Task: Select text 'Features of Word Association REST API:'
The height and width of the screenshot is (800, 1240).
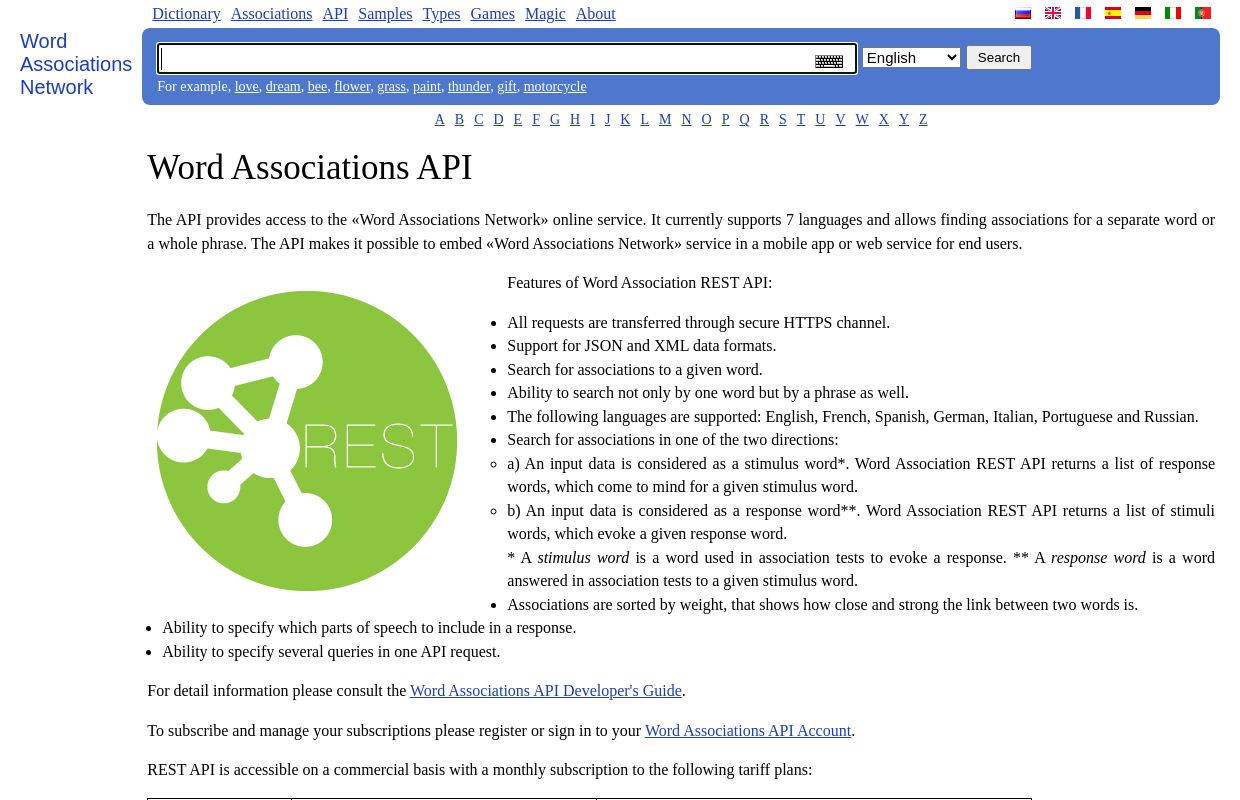Action: pos(640,283)
